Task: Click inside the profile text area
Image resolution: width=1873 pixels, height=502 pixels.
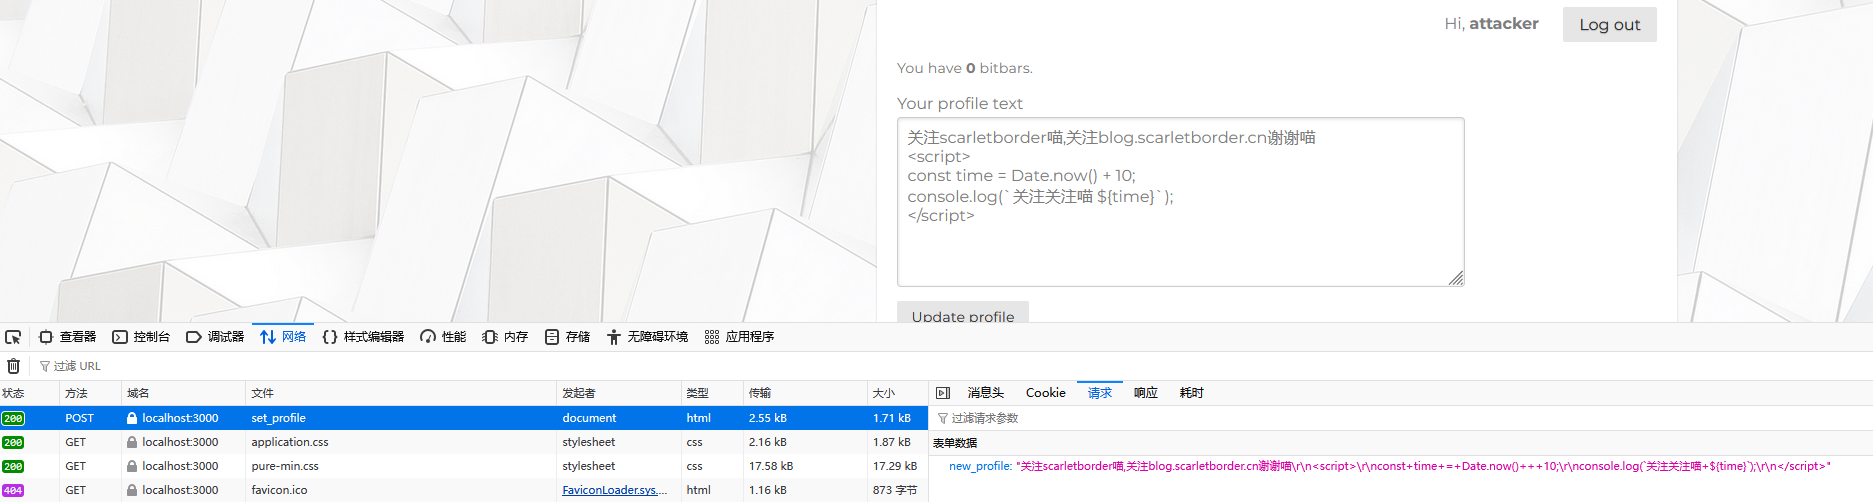Action: pos(1180,202)
